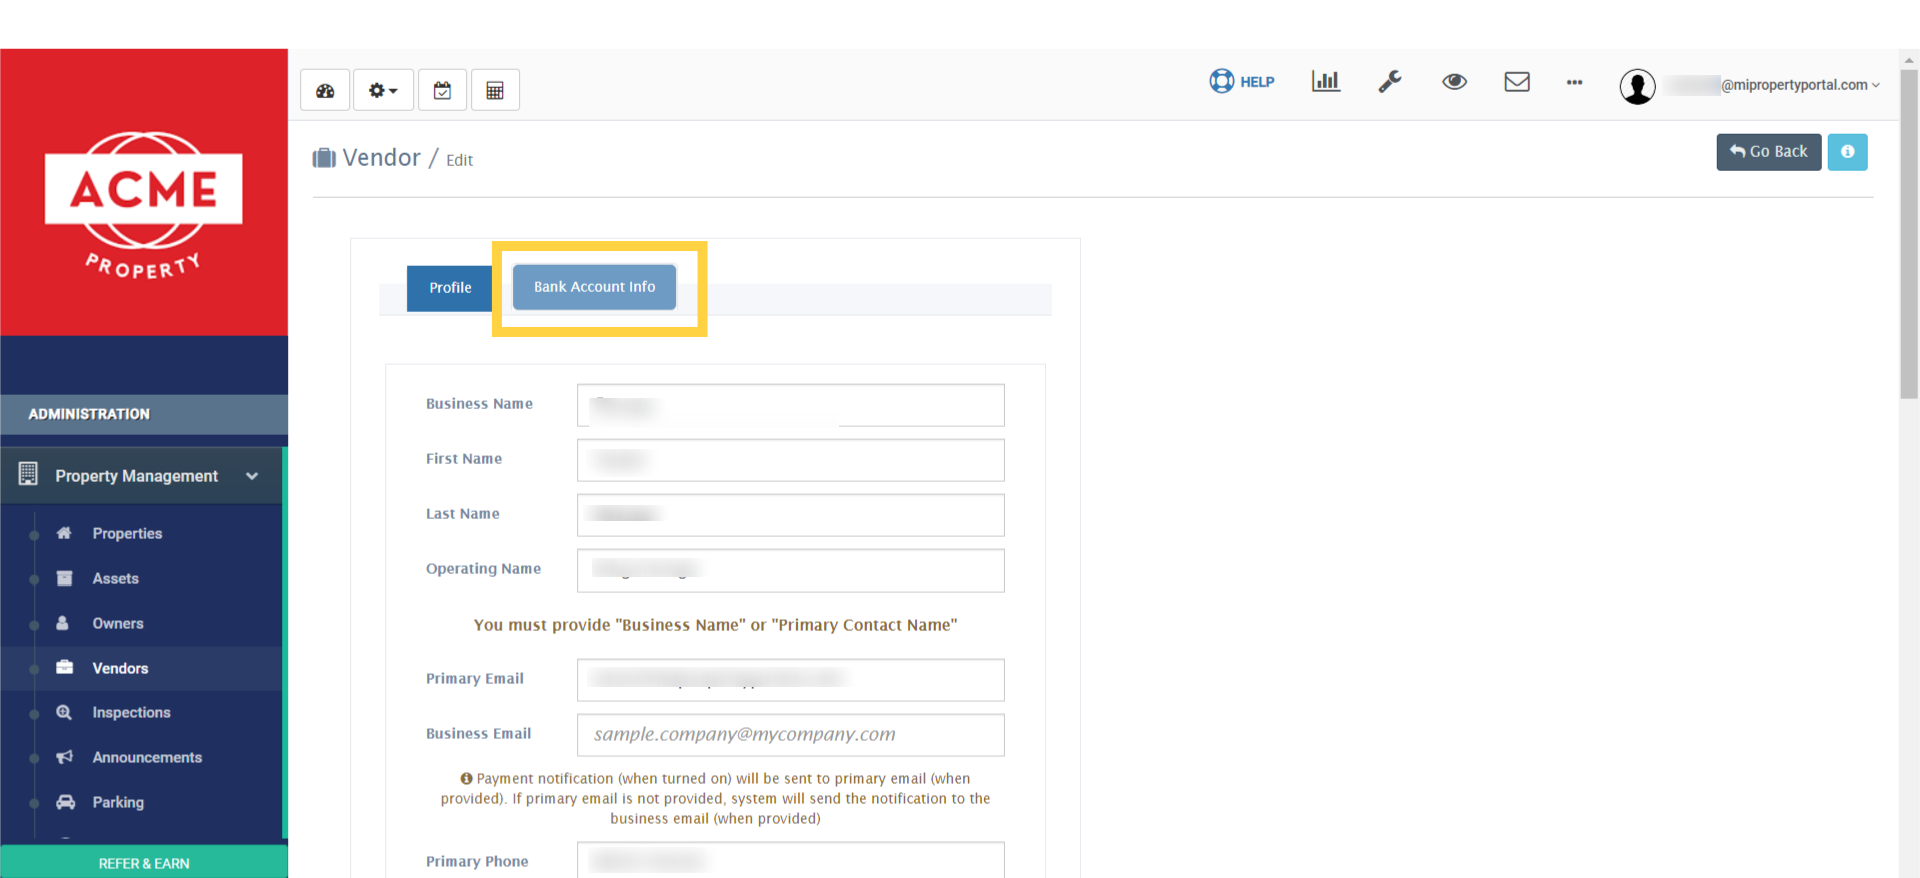Click the Primary Phone field
Screen dimensions: 1920x878
790,860
